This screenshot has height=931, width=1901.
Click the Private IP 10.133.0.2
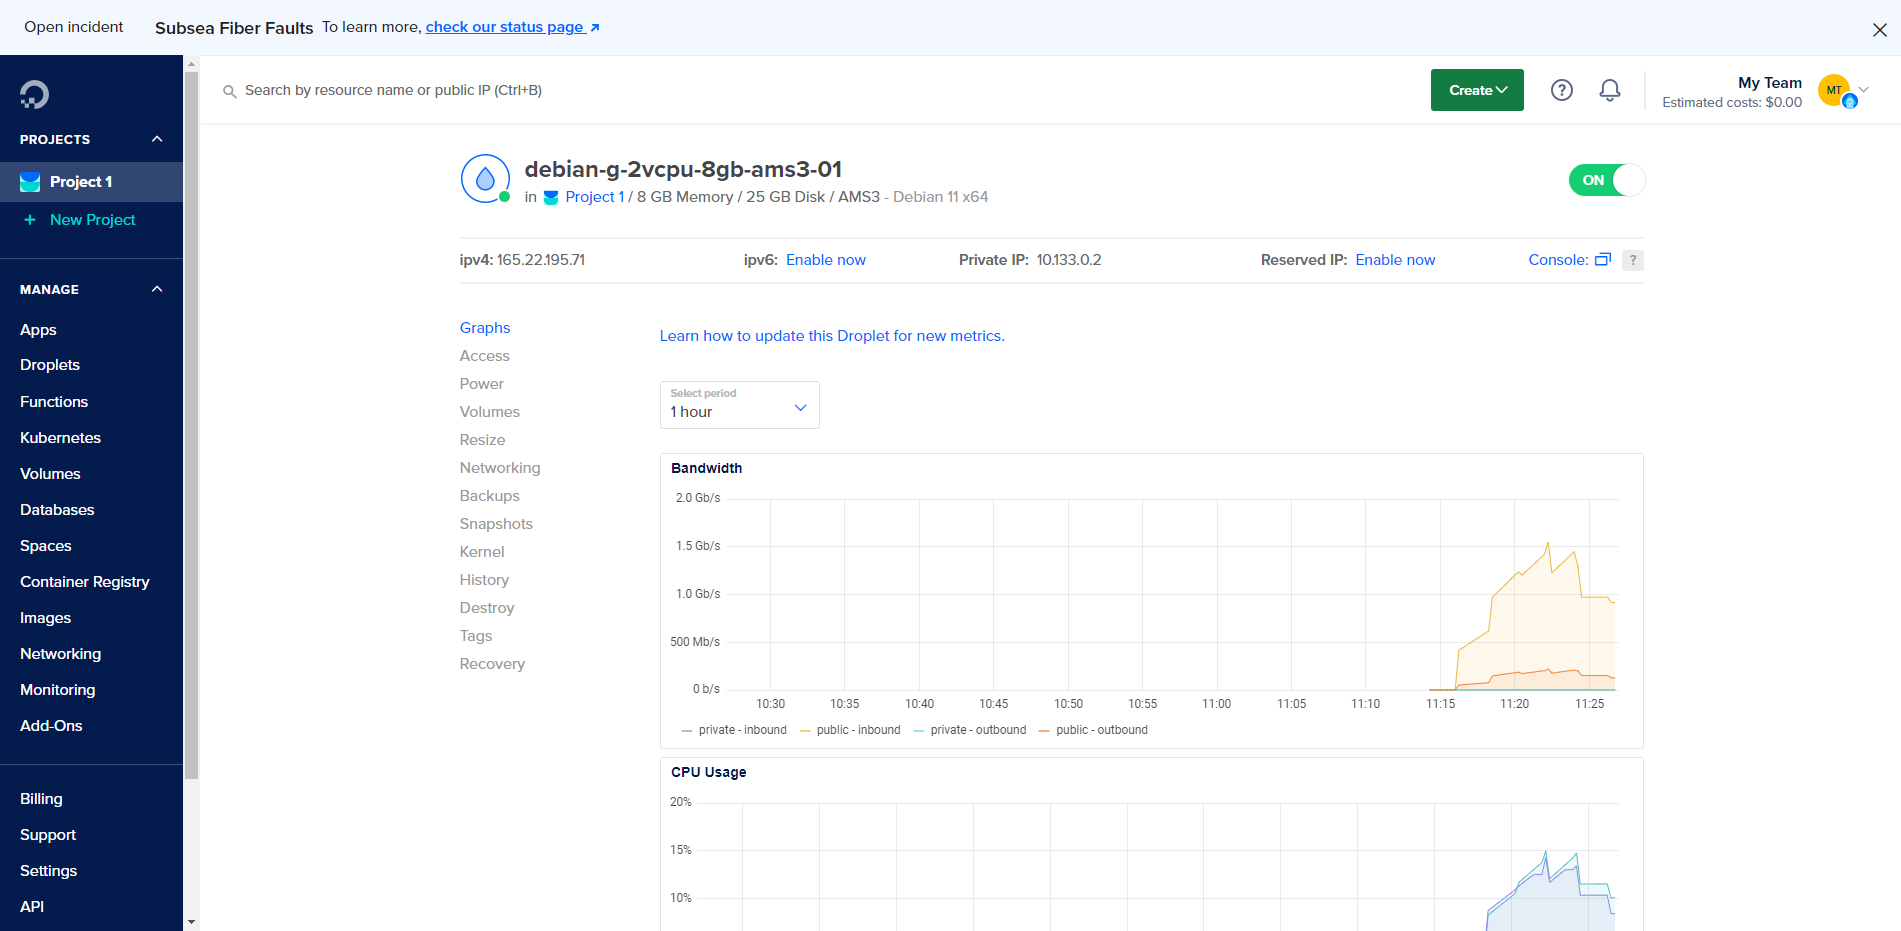1069,260
